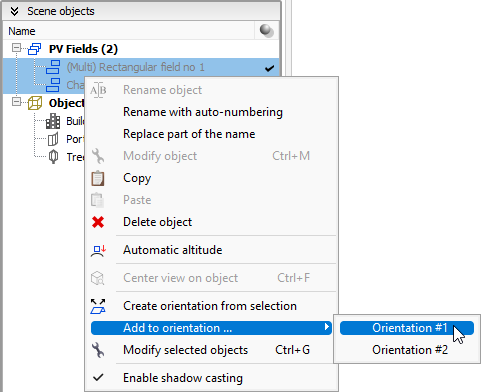The height and width of the screenshot is (392, 481).
Task: Click the Building object icon
Action: pos(53,121)
